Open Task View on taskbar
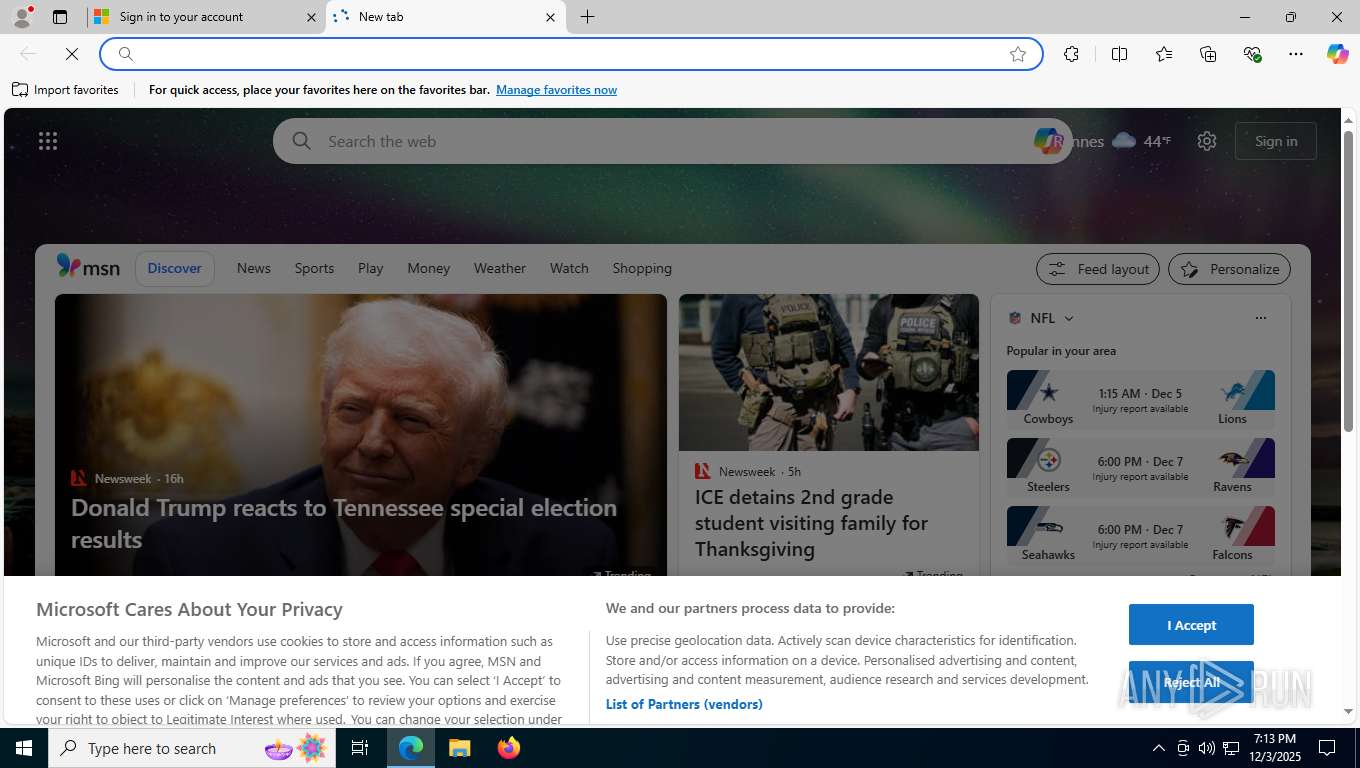The height and width of the screenshot is (768, 1360). (359, 748)
